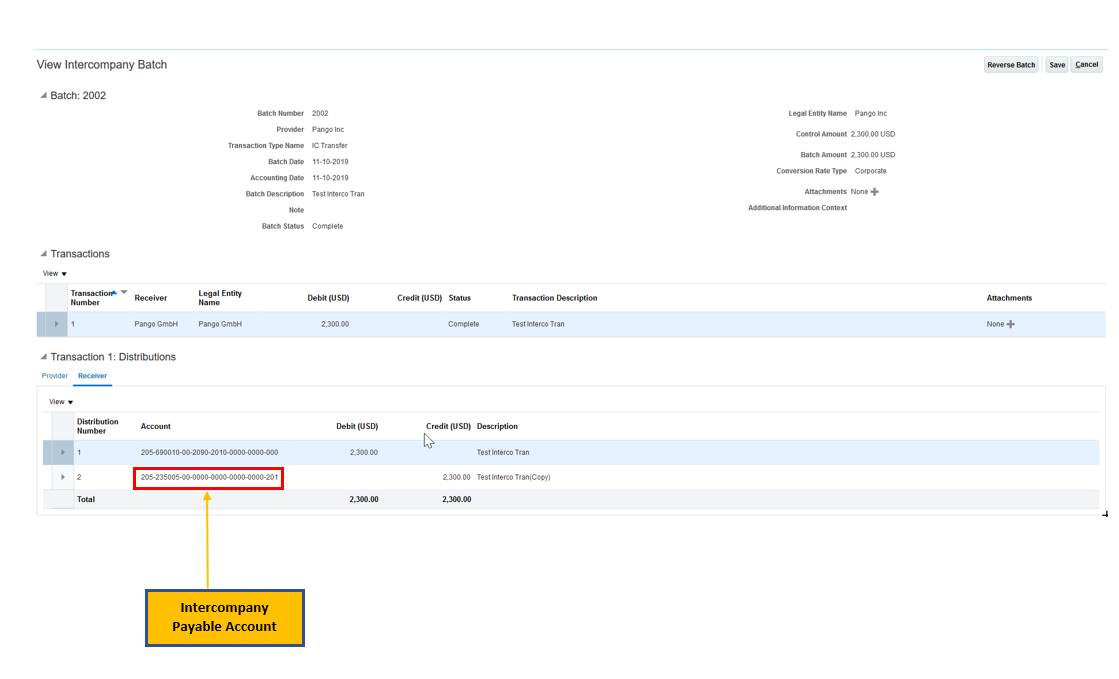The image size is (1119, 679).
Task: Sort Transaction Number column descending
Action: [x=124, y=292]
